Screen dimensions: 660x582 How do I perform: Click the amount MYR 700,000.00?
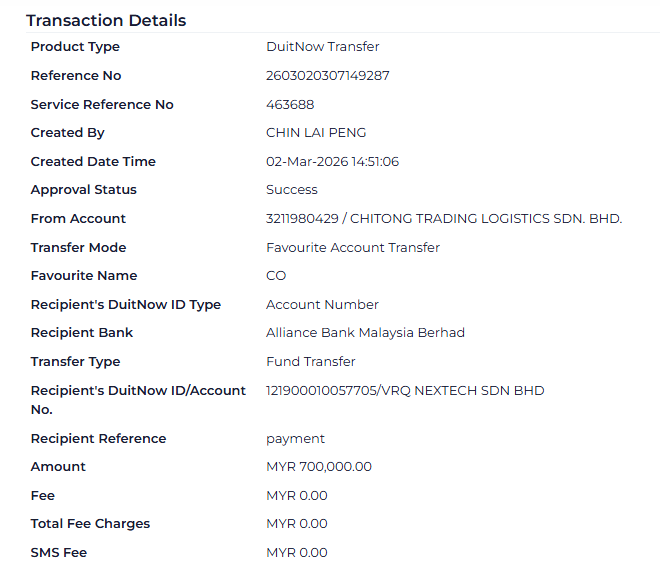(x=319, y=467)
